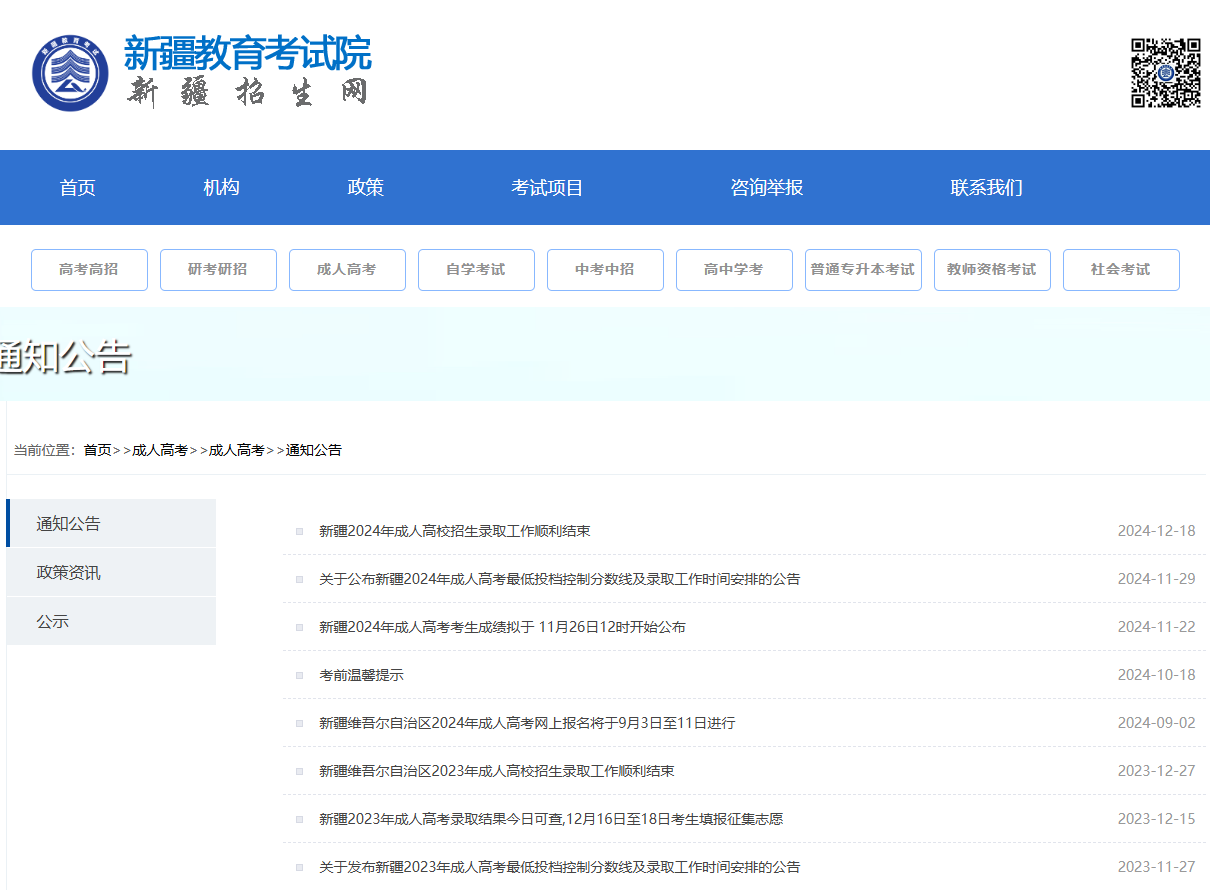Click the Xinjiang Education Examination Institute logo emblem
The height and width of the screenshot is (890, 1210).
point(70,74)
